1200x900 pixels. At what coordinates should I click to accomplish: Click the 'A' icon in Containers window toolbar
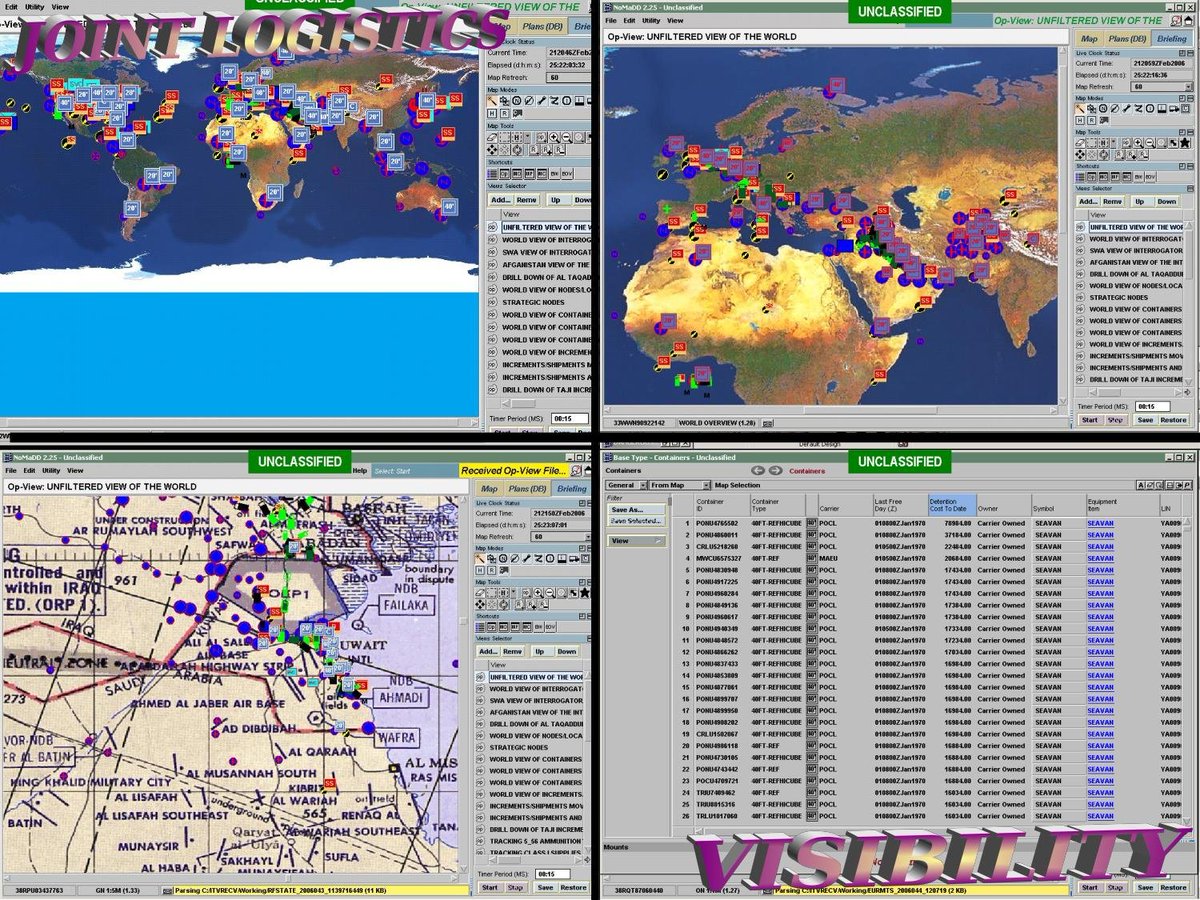(1141, 485)
